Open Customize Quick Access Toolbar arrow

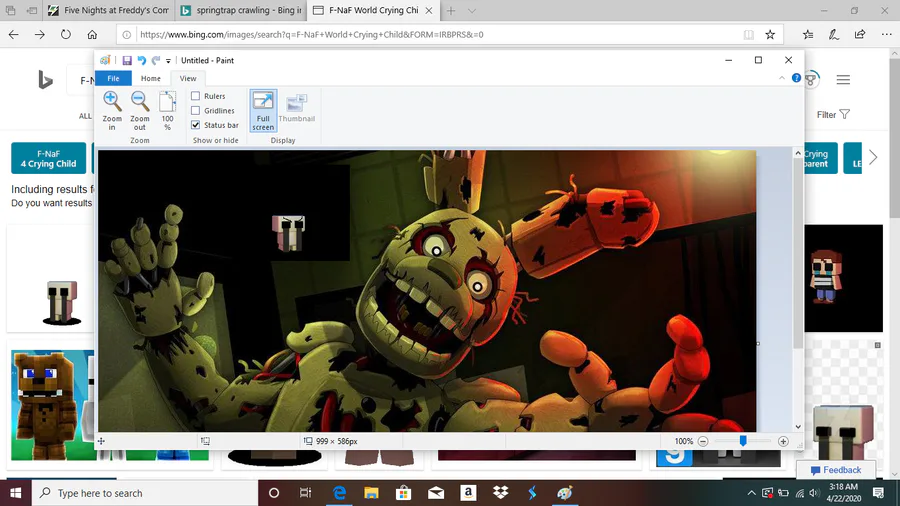tap(168, 61)
